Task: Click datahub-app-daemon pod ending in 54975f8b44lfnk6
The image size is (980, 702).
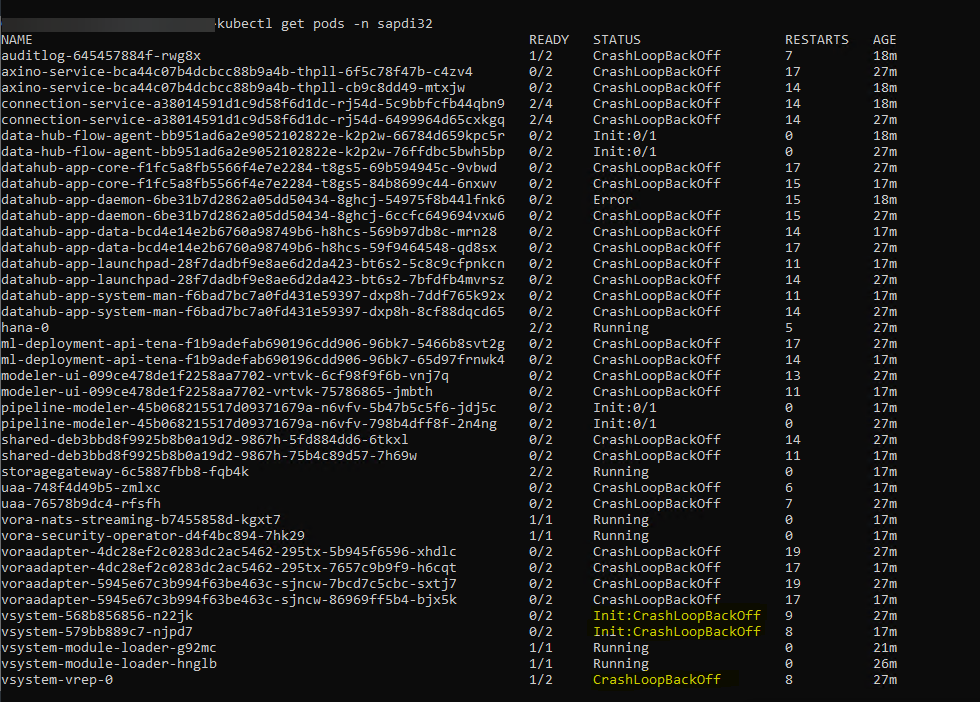Action: point(253,199)
